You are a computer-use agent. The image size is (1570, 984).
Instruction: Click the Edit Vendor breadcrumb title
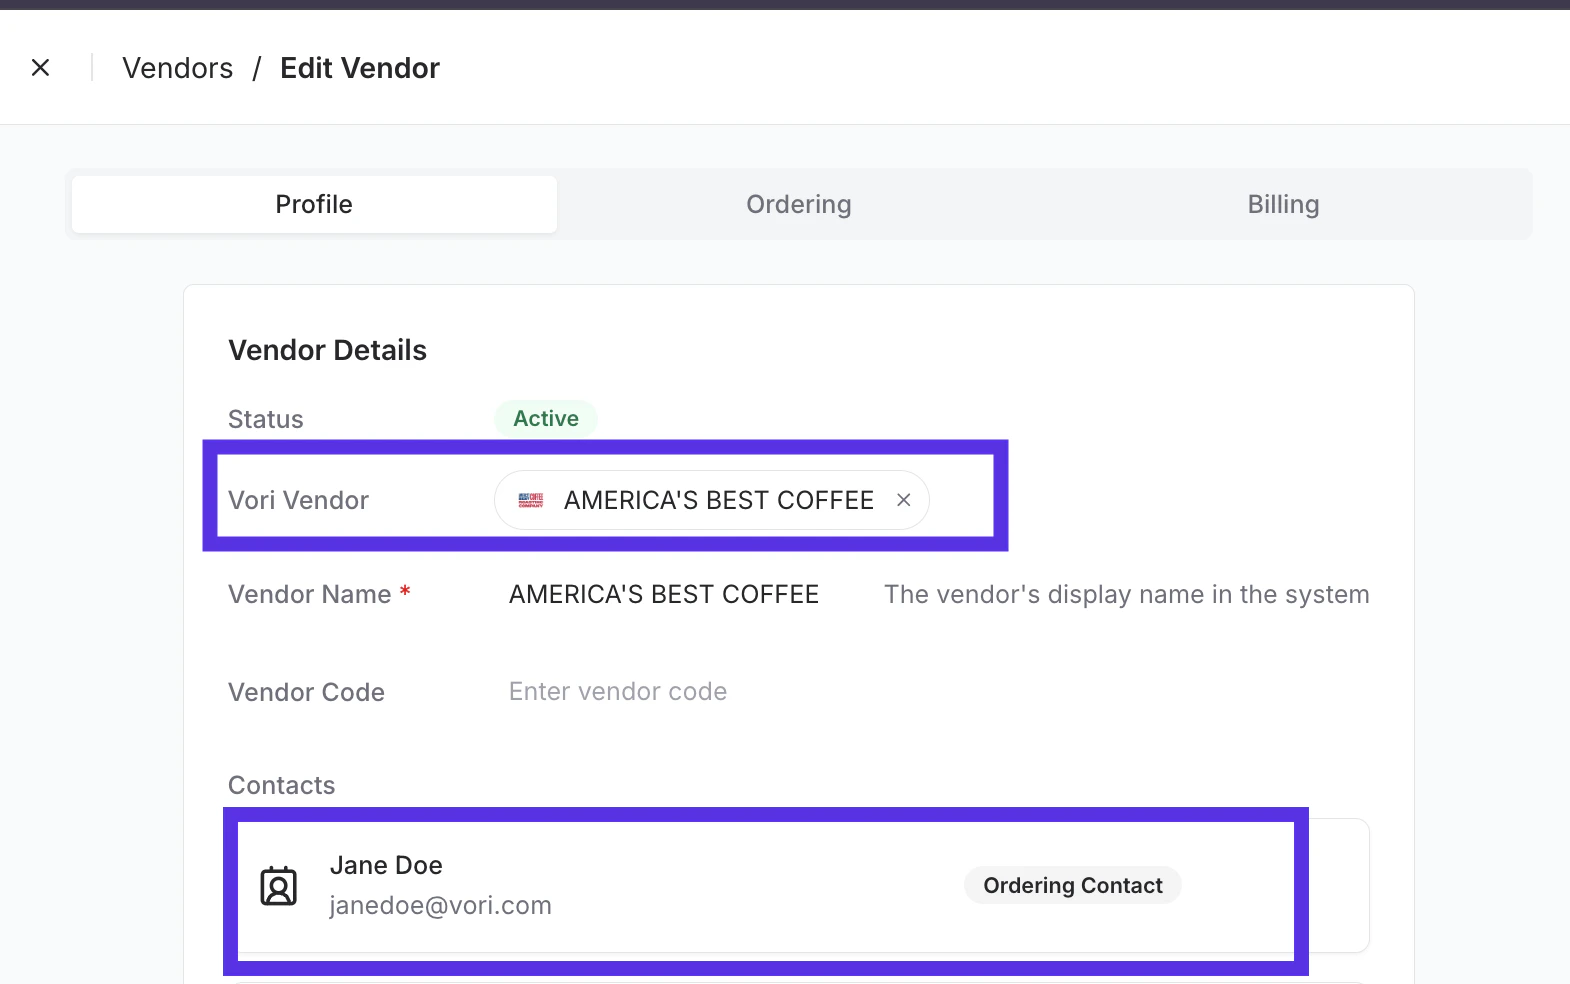[x=360, y=68]
